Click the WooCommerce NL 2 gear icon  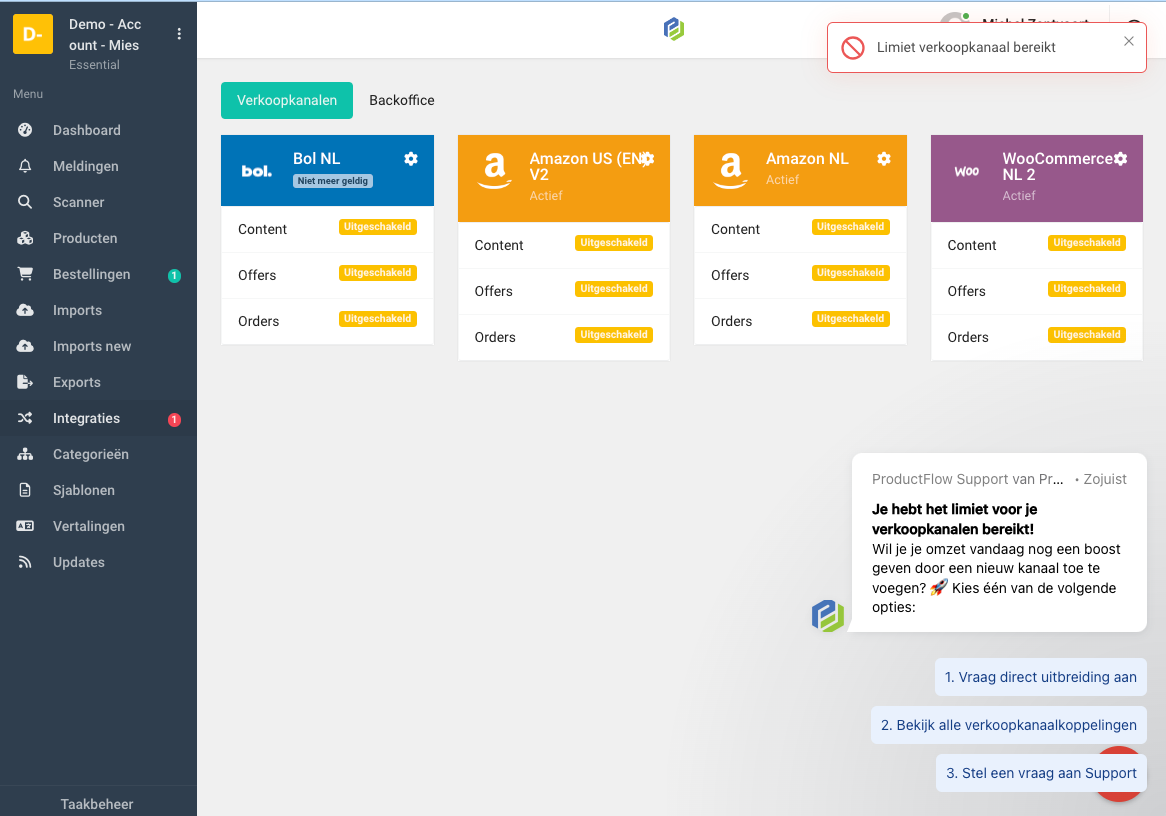click(x=1121, y=159)
